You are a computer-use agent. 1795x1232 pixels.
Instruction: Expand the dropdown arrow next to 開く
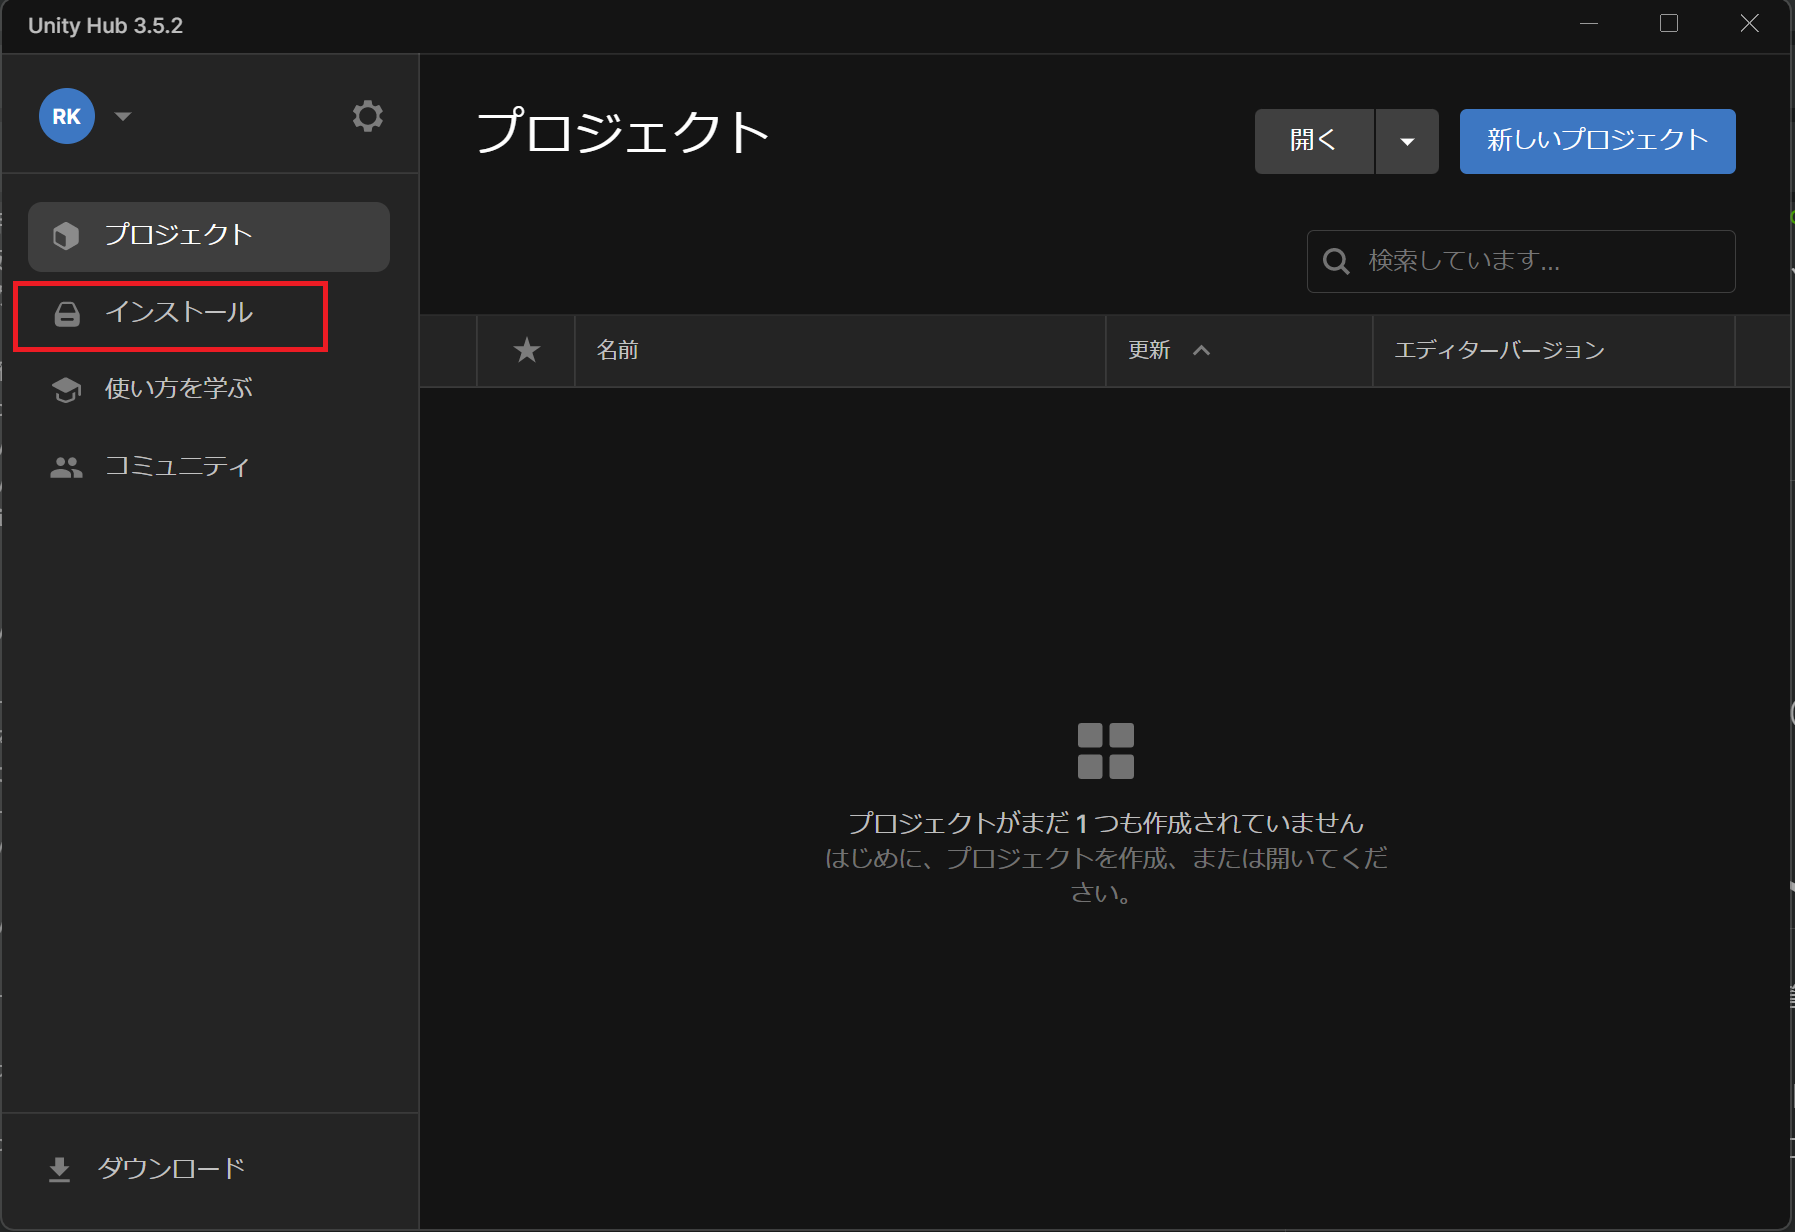point(1407,141)
